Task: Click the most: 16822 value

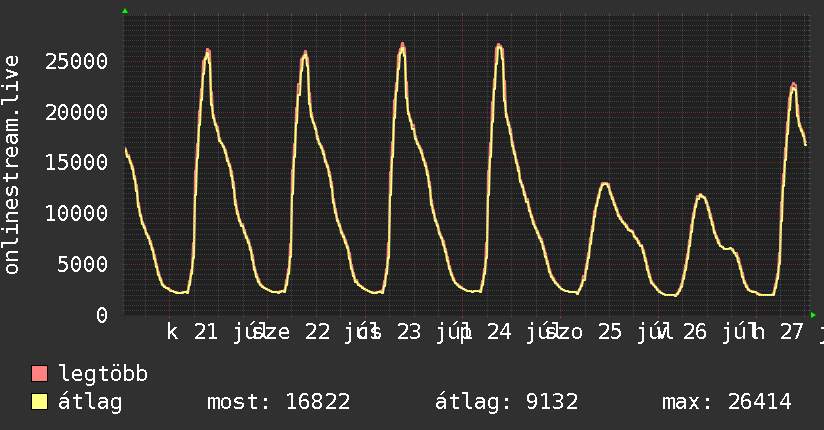Action: coord(279,402)
